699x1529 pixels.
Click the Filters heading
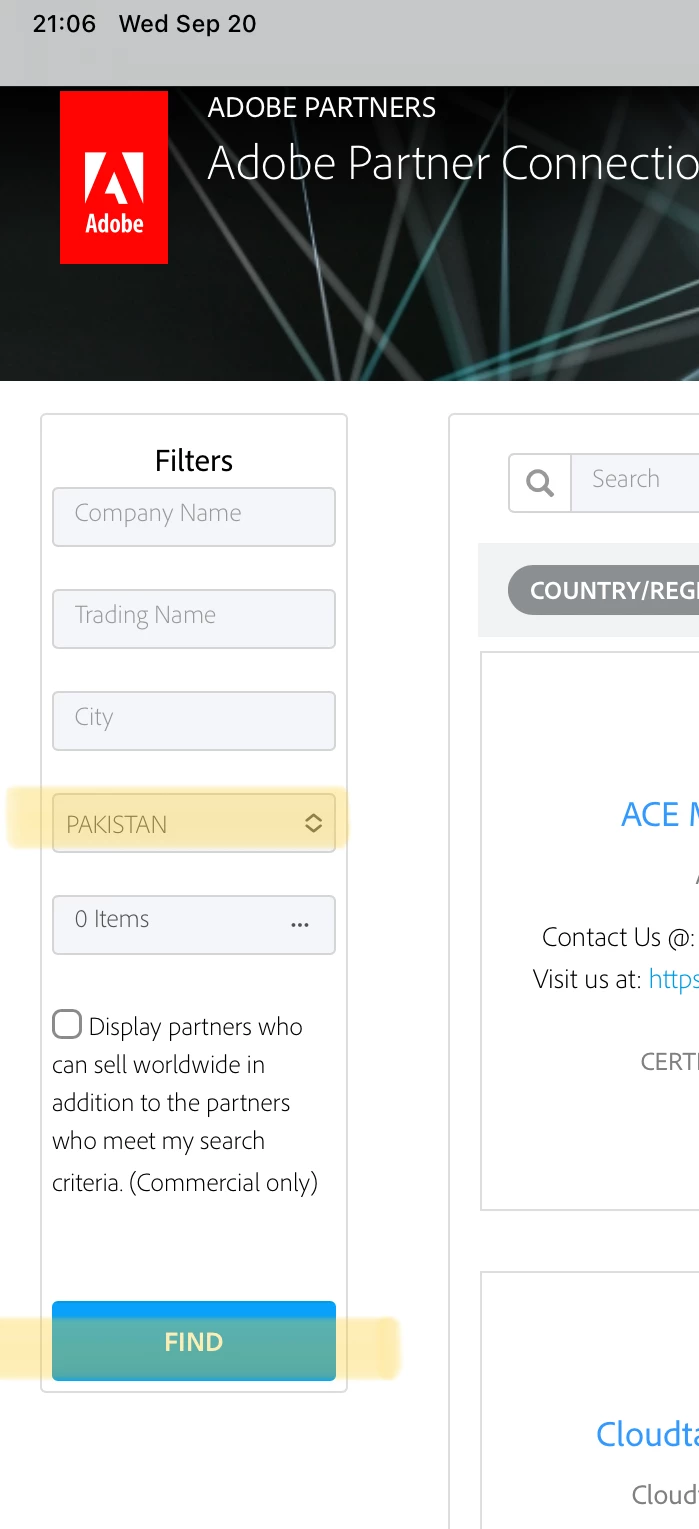click(194, 460)
